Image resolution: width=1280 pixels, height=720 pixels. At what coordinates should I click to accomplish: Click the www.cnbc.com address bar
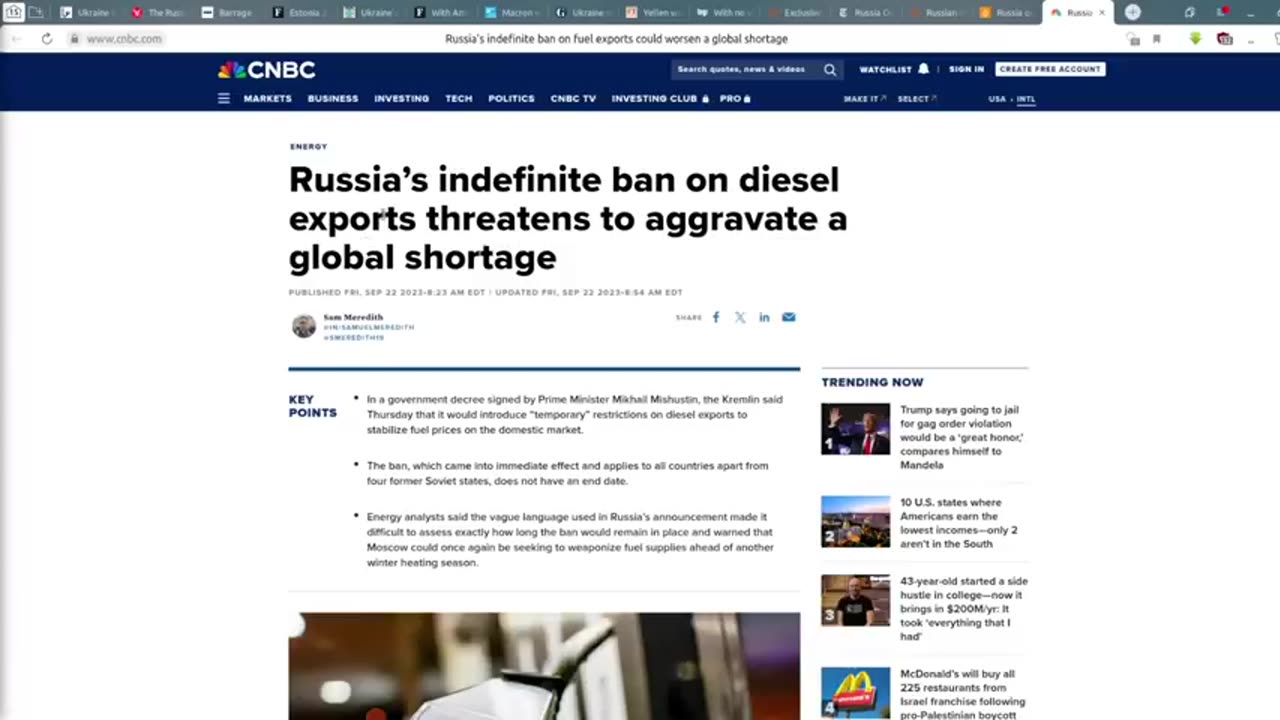[124, 39]
